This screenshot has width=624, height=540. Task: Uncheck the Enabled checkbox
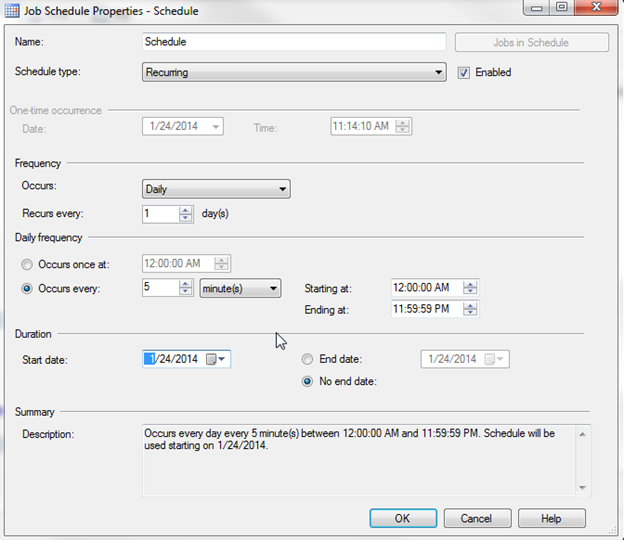464,73
